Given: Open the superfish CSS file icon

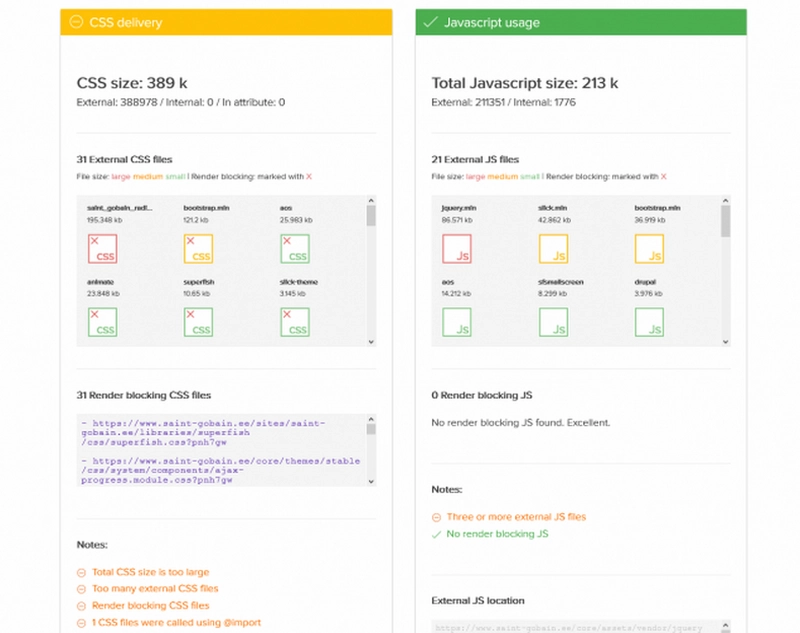Looking at the screenshot, I should 199,321.
